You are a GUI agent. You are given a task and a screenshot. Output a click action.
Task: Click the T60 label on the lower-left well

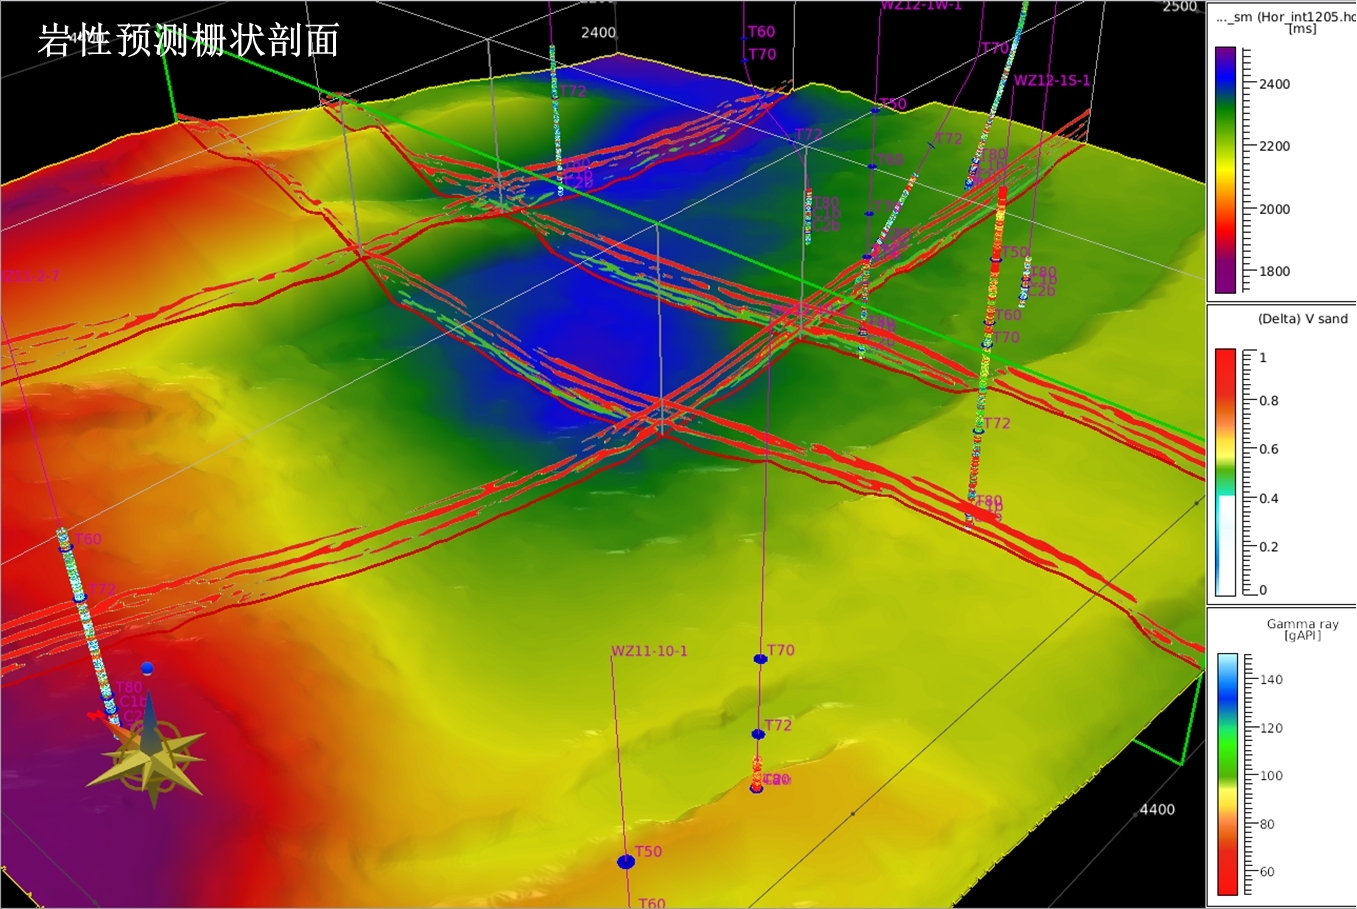coord(88,539)
